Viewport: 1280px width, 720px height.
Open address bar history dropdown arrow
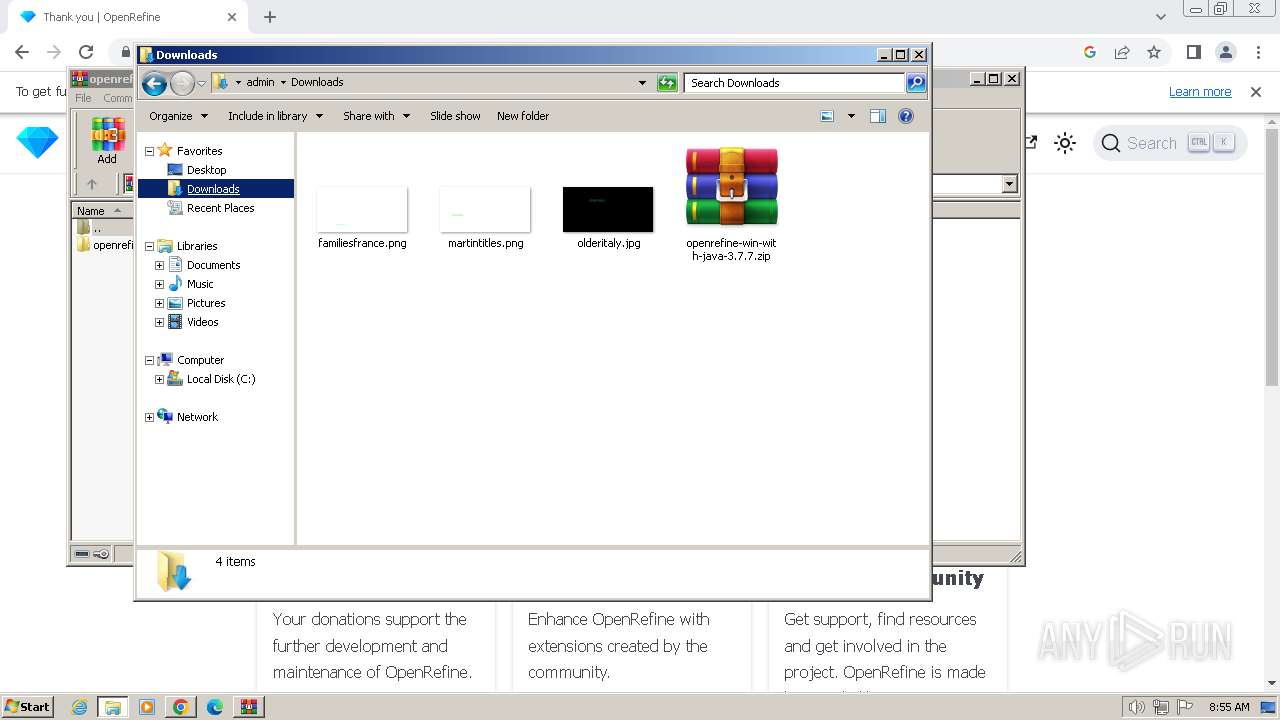click(642, 83)
